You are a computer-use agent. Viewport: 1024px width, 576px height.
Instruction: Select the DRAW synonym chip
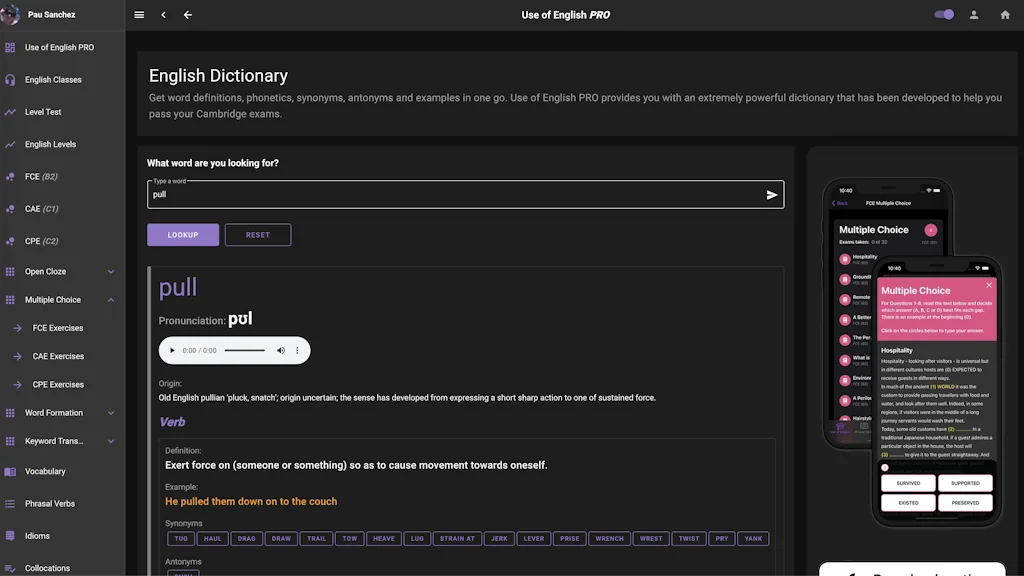pyautogui.click(x=281, y=539)
